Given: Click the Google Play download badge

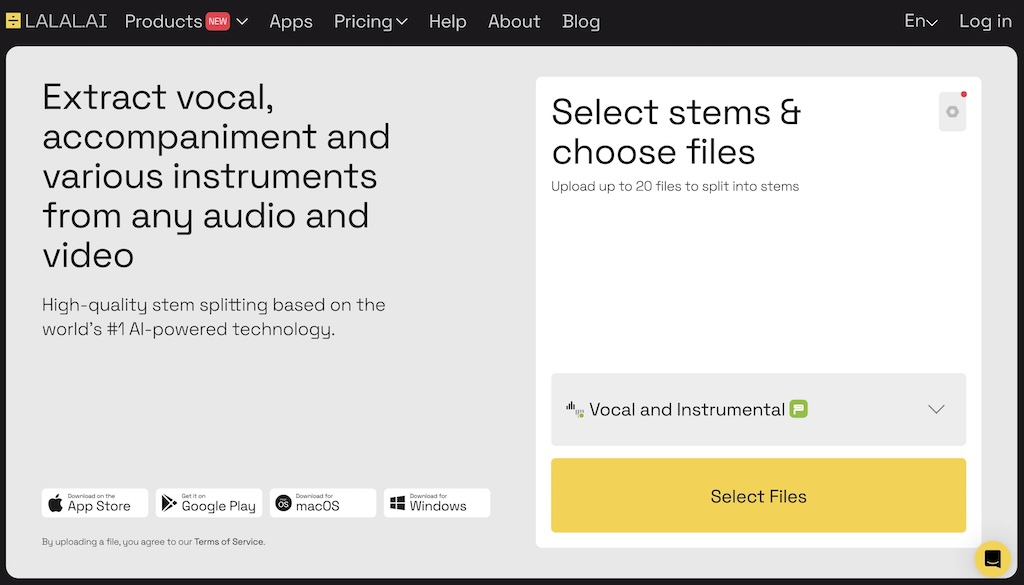Looking at the screenshot, I should point(209,503).
